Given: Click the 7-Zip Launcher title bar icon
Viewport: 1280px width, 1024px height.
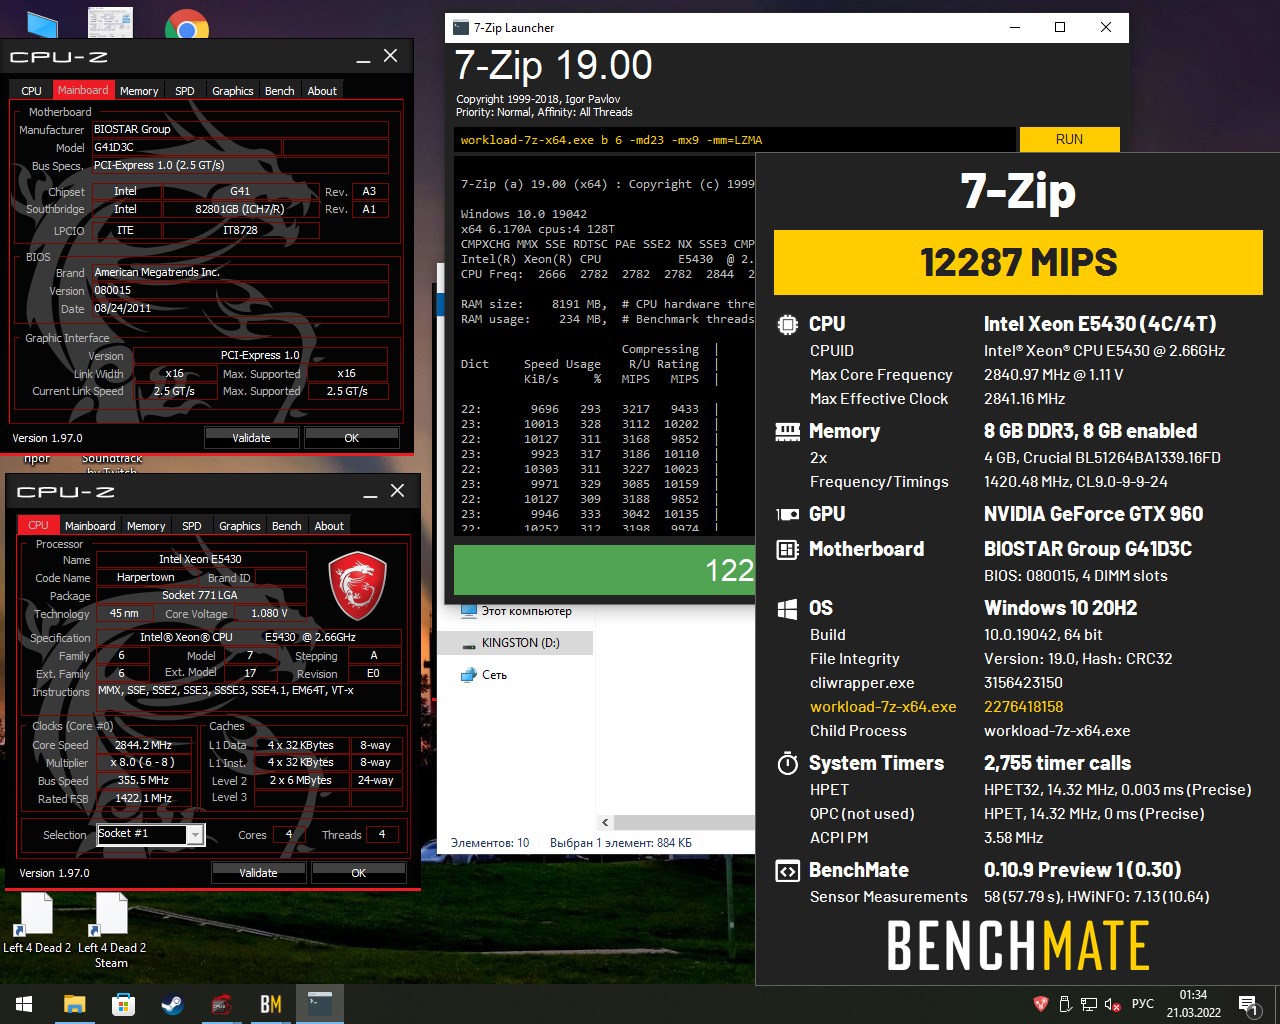Looking at the screenshot, I should tap(461, 27).
